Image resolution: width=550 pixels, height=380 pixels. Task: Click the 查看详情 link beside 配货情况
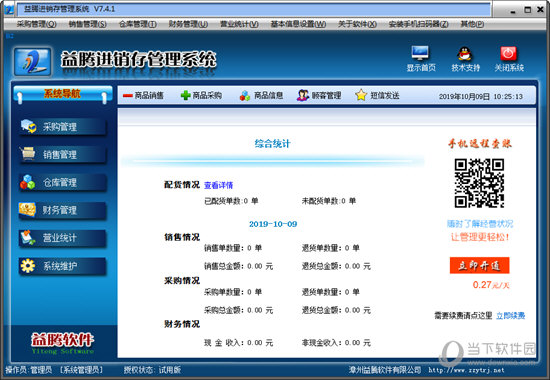pyautogui.click(x=219, y=185)
